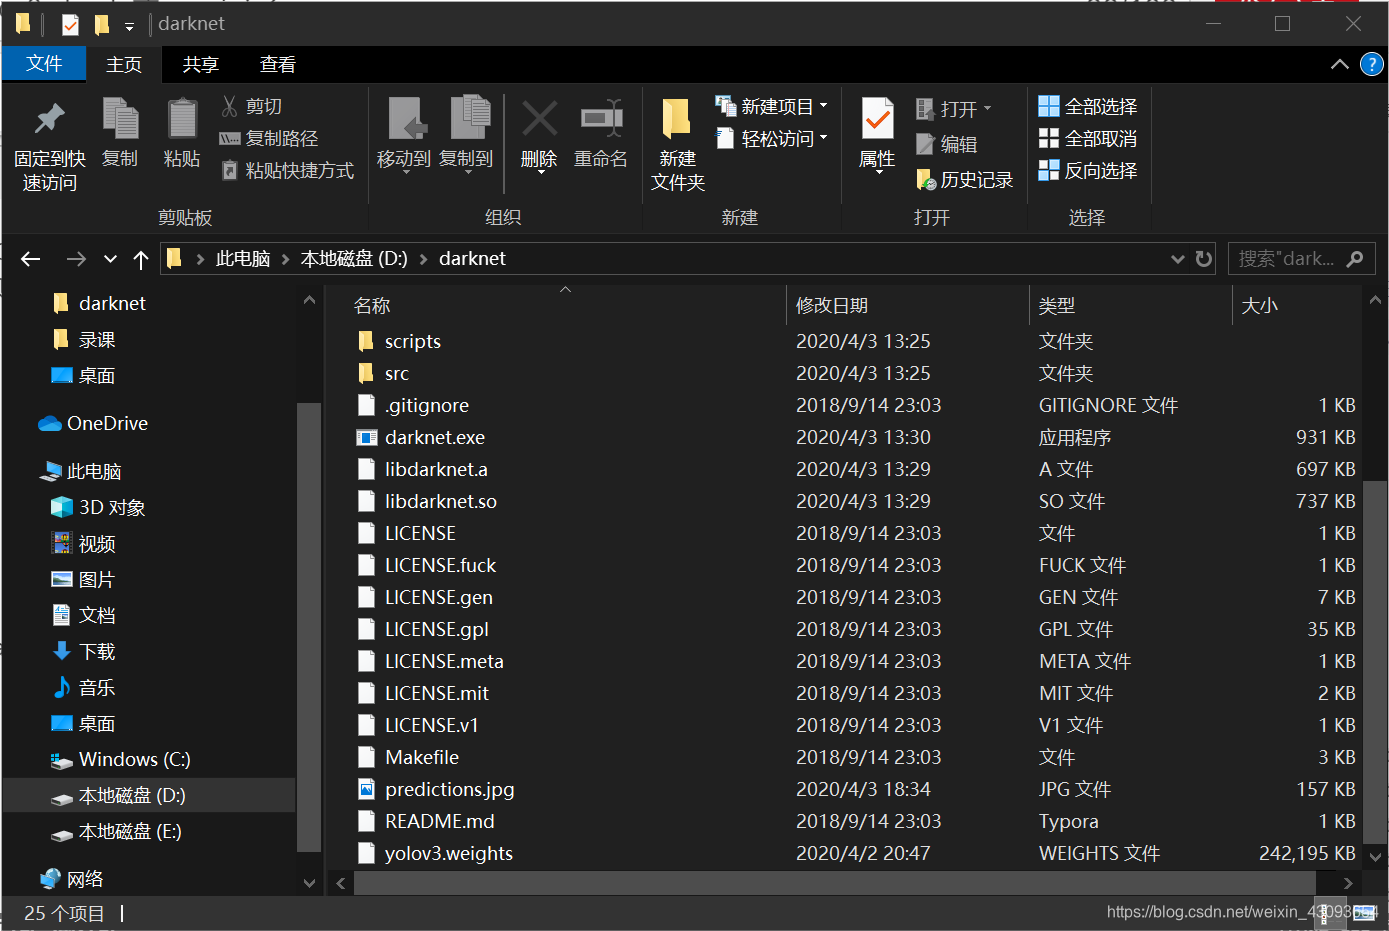This screenshot has height=931, width=1389.
Task: Sort by the 名称 name column
Action: tap(372, 305)
